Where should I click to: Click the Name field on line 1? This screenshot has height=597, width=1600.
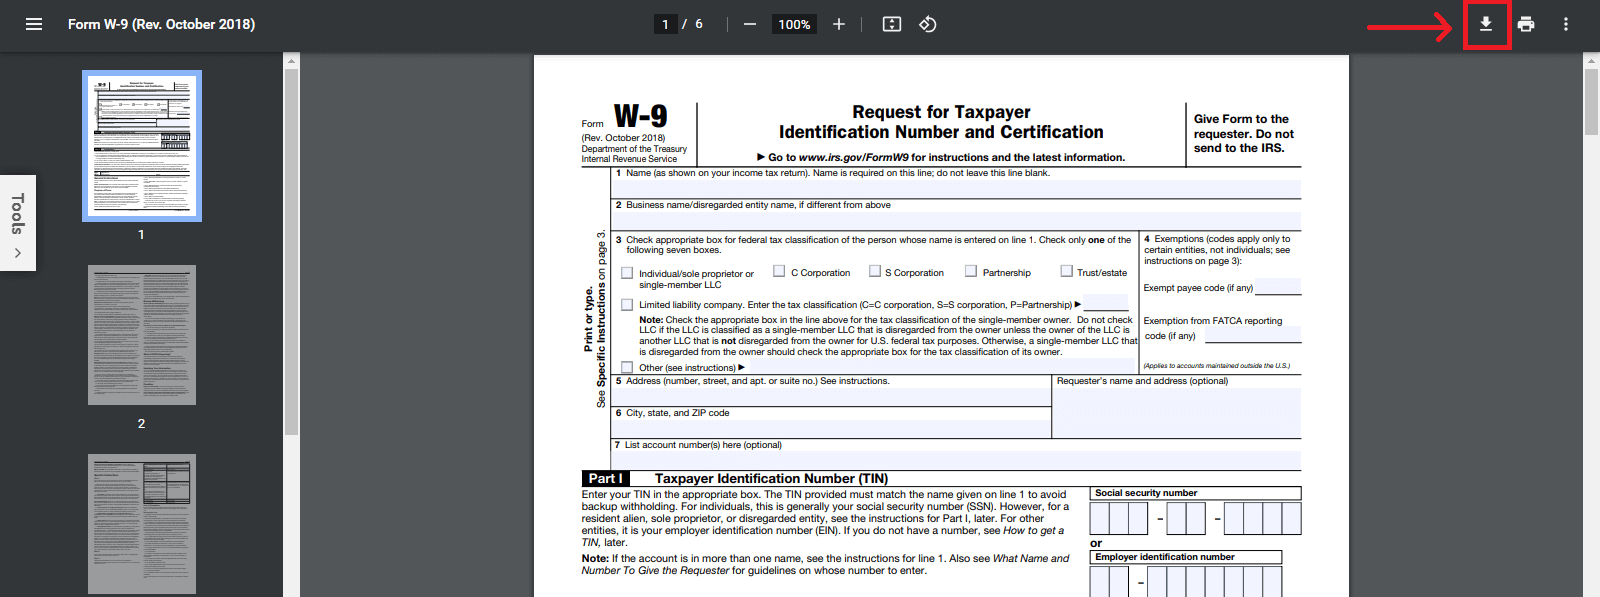pos(955,189)
